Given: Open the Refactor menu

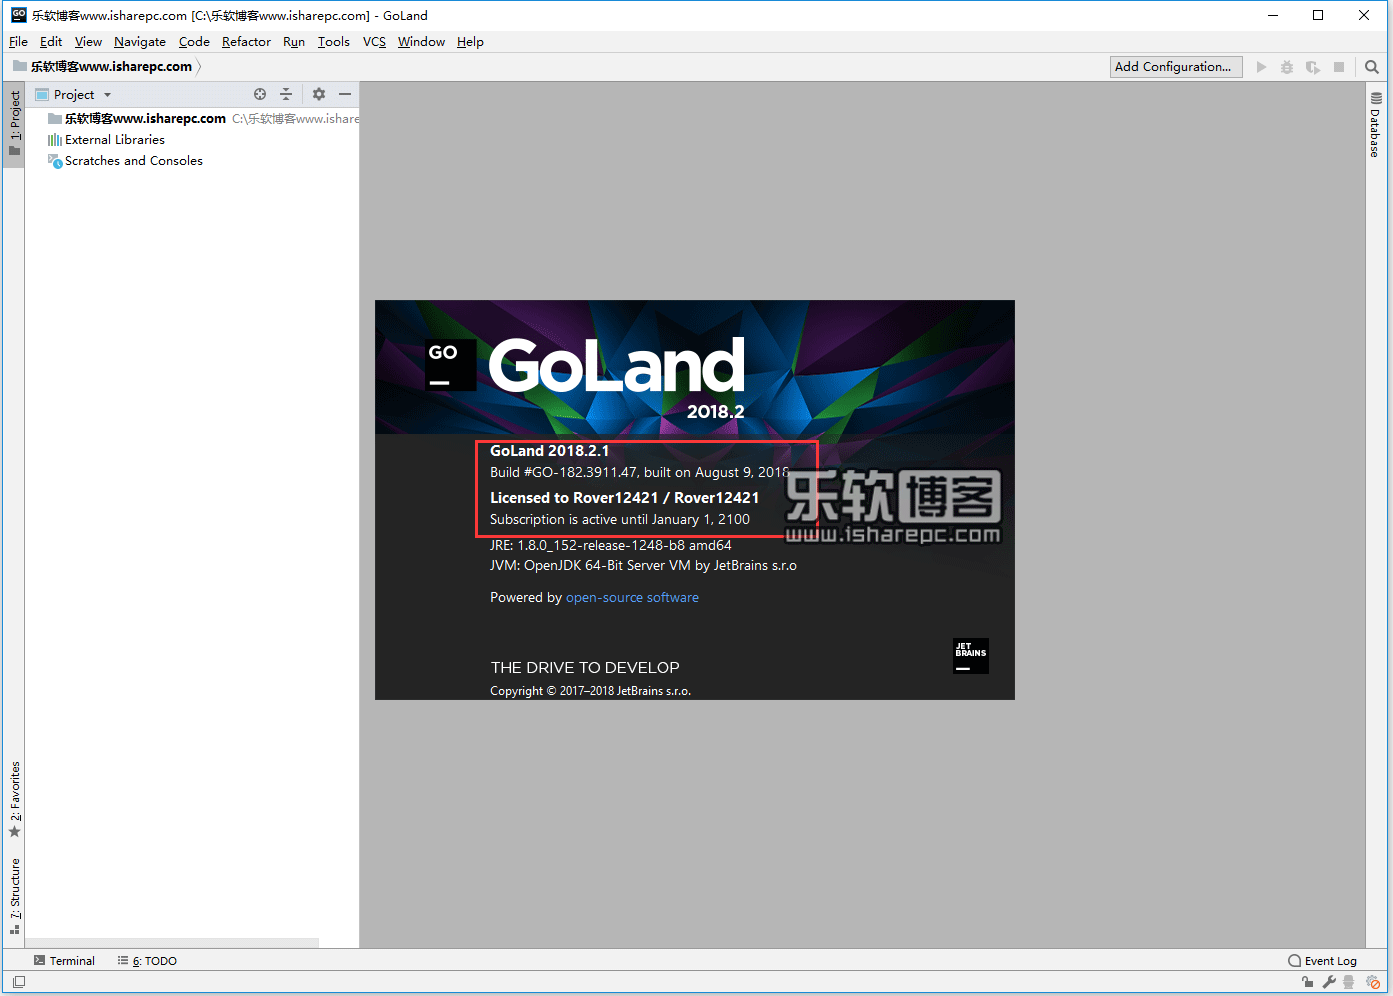Looking at the screenshot, I should (x=246, y=42).
